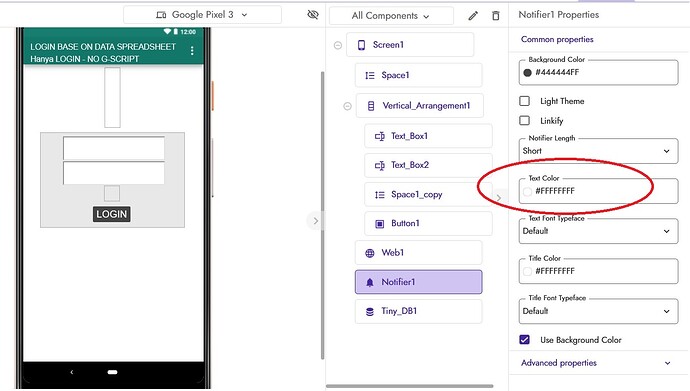The image size is (690, 391).
Task: Expand the Advanced properties section
Action: coord(598,363)
